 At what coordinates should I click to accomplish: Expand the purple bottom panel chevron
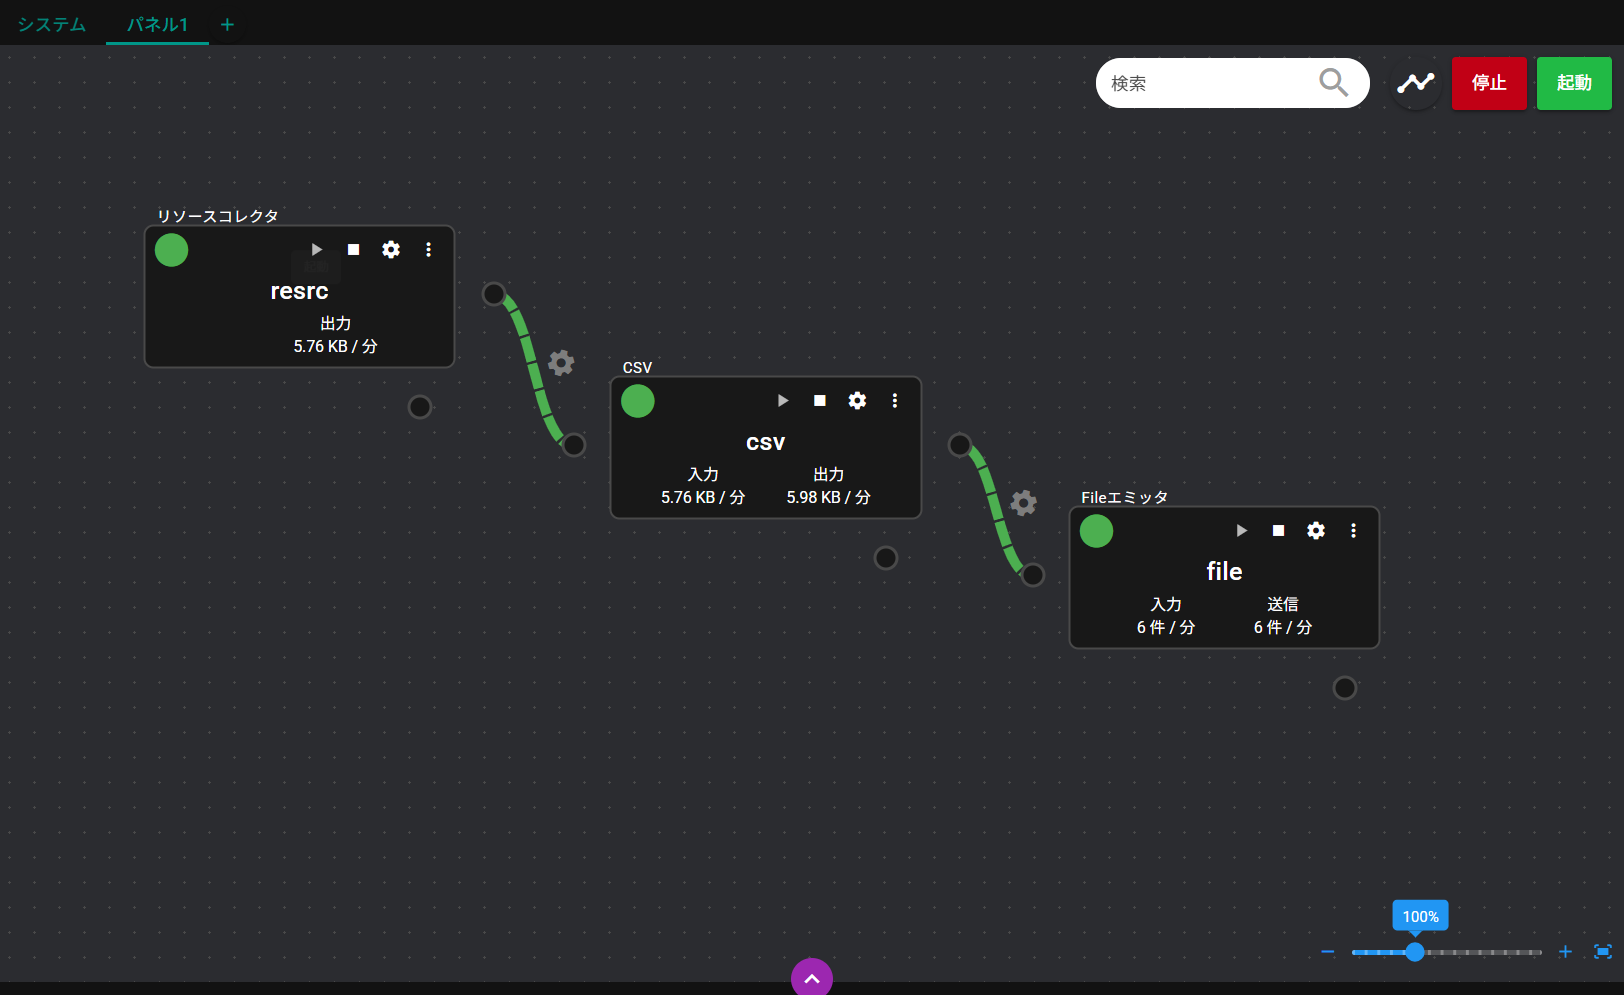[x=812, y=978]
